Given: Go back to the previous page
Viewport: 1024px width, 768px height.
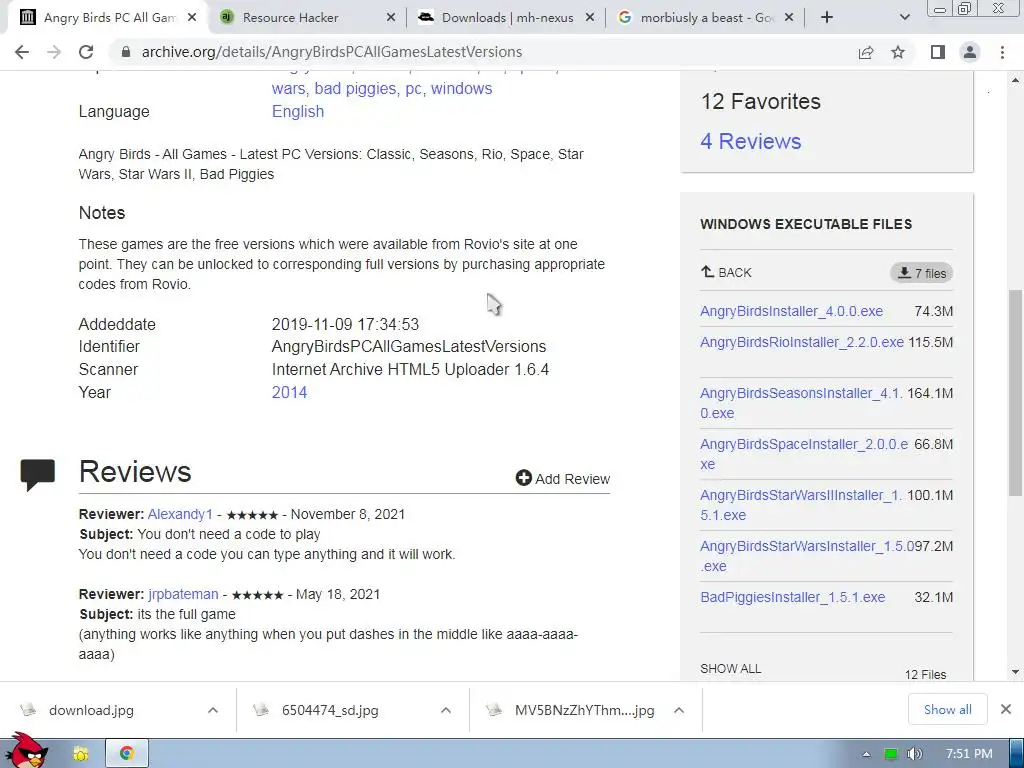Looking at the screenshot, I should pos(22,52).
